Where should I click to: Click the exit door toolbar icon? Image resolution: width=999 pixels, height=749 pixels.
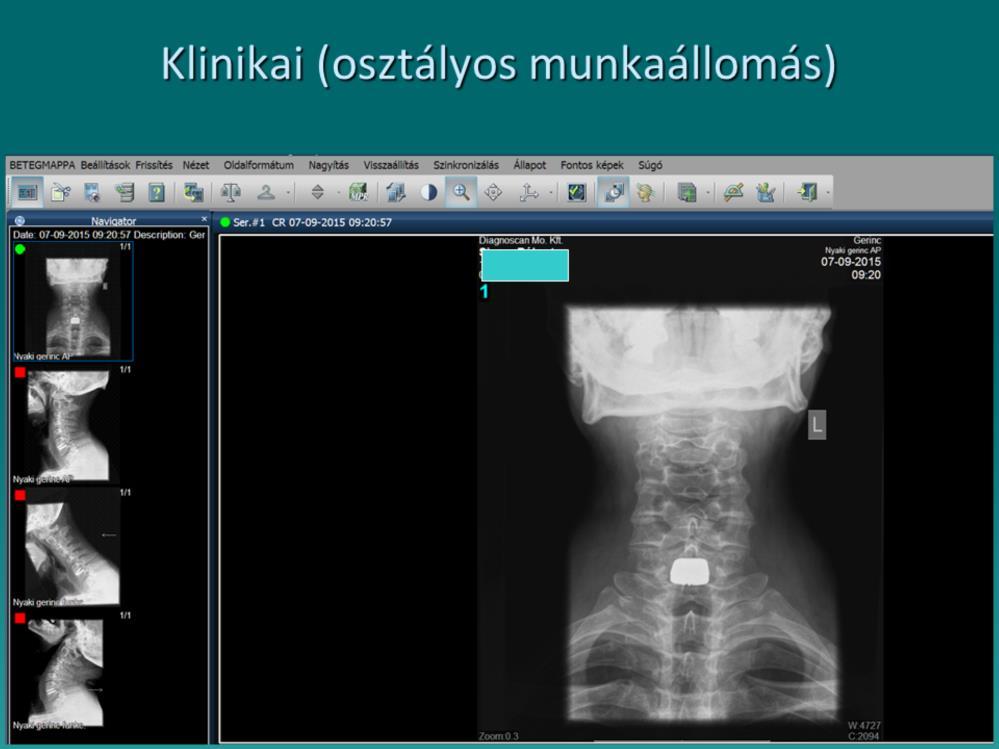click(x=807, y=192)
